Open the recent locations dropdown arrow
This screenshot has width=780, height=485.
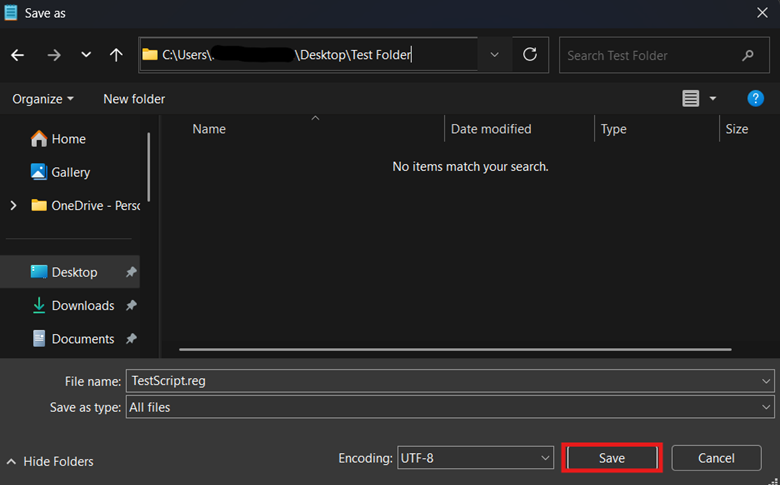[86, 56]
